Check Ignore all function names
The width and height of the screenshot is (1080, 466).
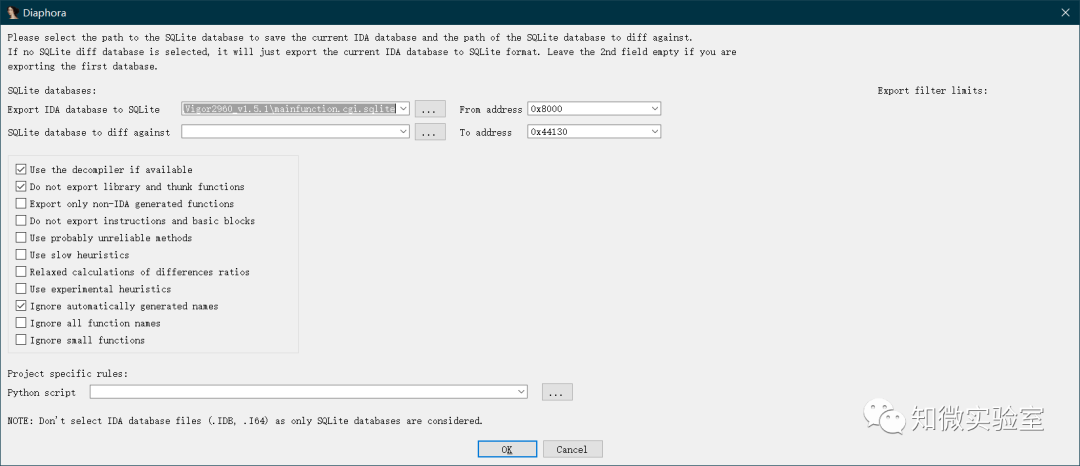click(x=21, y=323)
